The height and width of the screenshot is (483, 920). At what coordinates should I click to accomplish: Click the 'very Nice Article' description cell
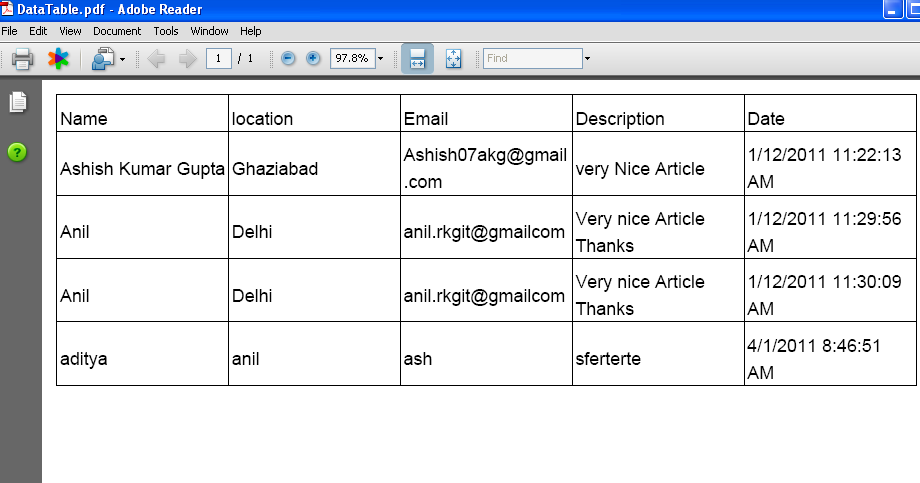[658, 164]
